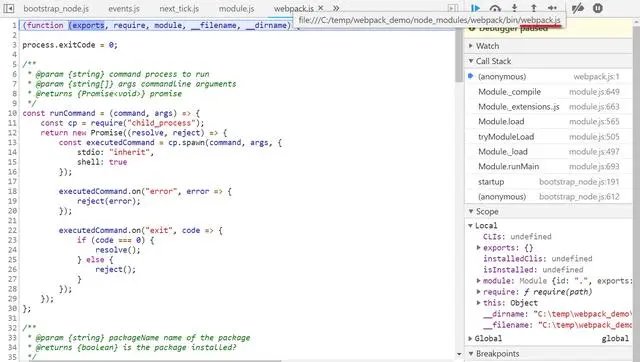Click the CLIs: undefined variable
The width and height of the screenshot is (640, 362).
(x=517, y=237)
